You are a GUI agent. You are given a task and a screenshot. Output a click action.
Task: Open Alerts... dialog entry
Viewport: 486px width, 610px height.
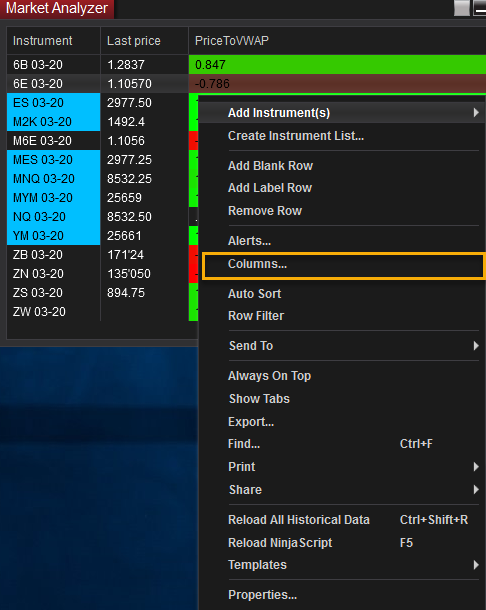click(x=249, y=241)
